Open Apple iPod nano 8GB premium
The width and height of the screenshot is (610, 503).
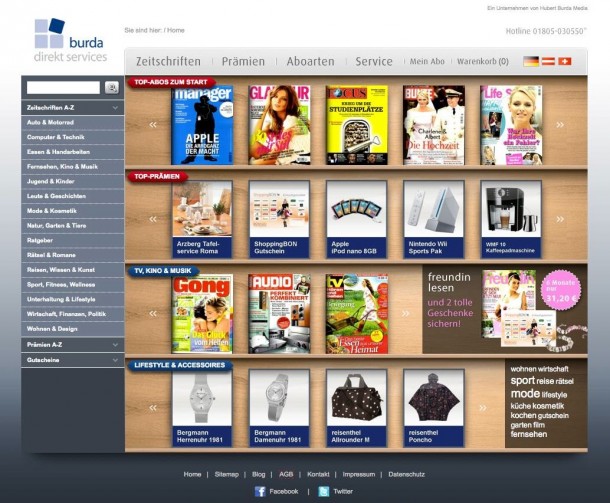pyautogui.click(x=357, y=219)
